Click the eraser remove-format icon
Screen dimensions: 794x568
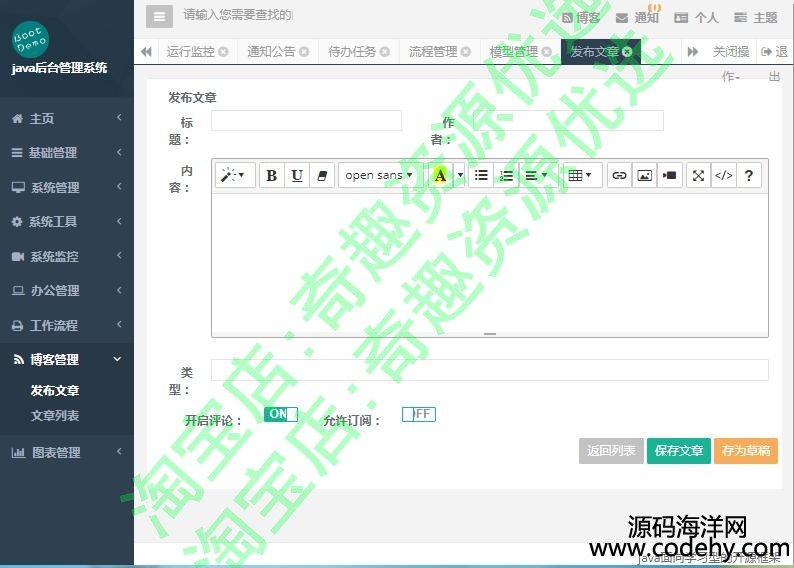click(x=322, y=175)
